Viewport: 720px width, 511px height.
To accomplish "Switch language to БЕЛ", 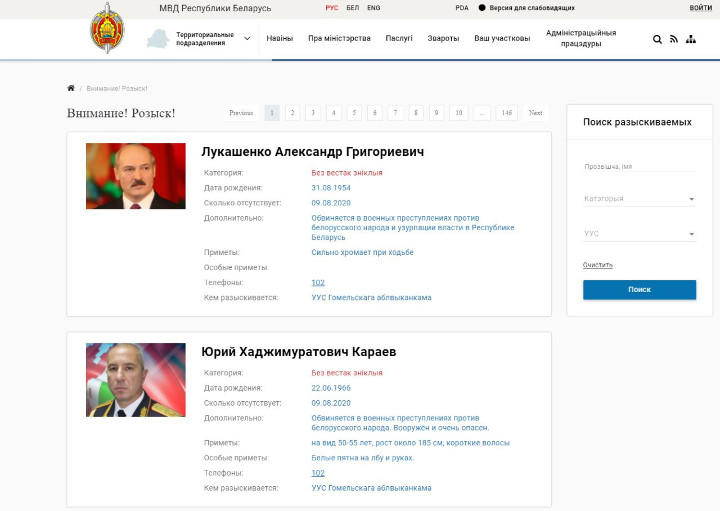I will pos(353,8).
